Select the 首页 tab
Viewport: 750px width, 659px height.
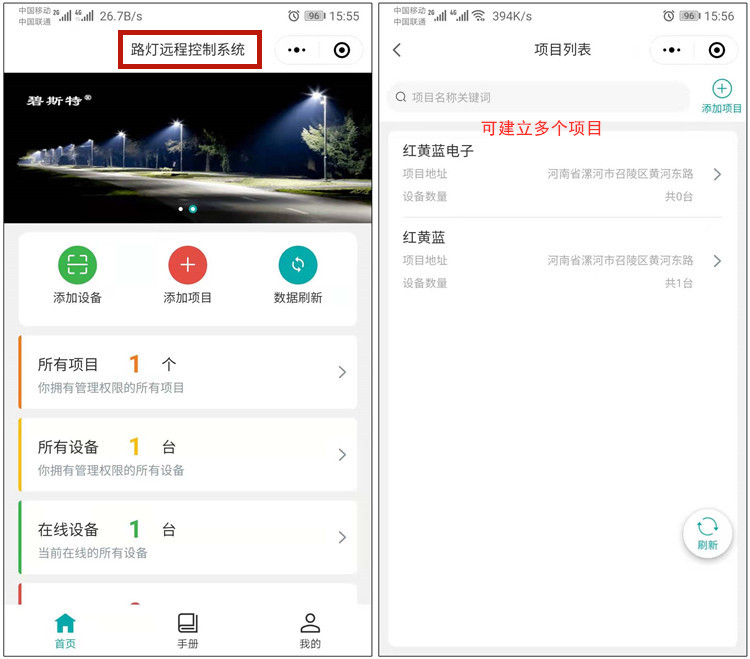point(65,630)
